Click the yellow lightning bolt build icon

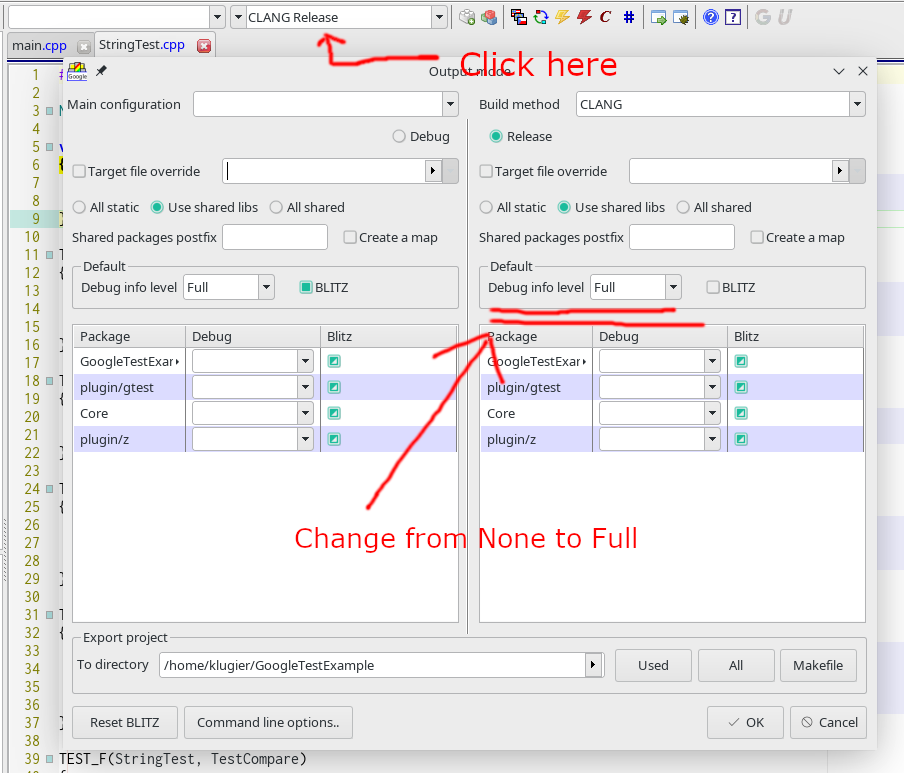pos(562,17)
